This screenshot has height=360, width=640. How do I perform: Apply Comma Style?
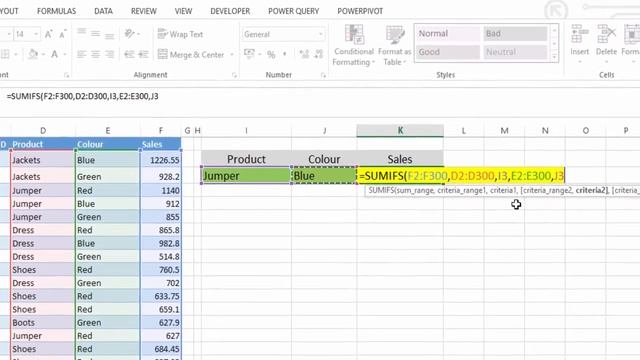[284, 54]
